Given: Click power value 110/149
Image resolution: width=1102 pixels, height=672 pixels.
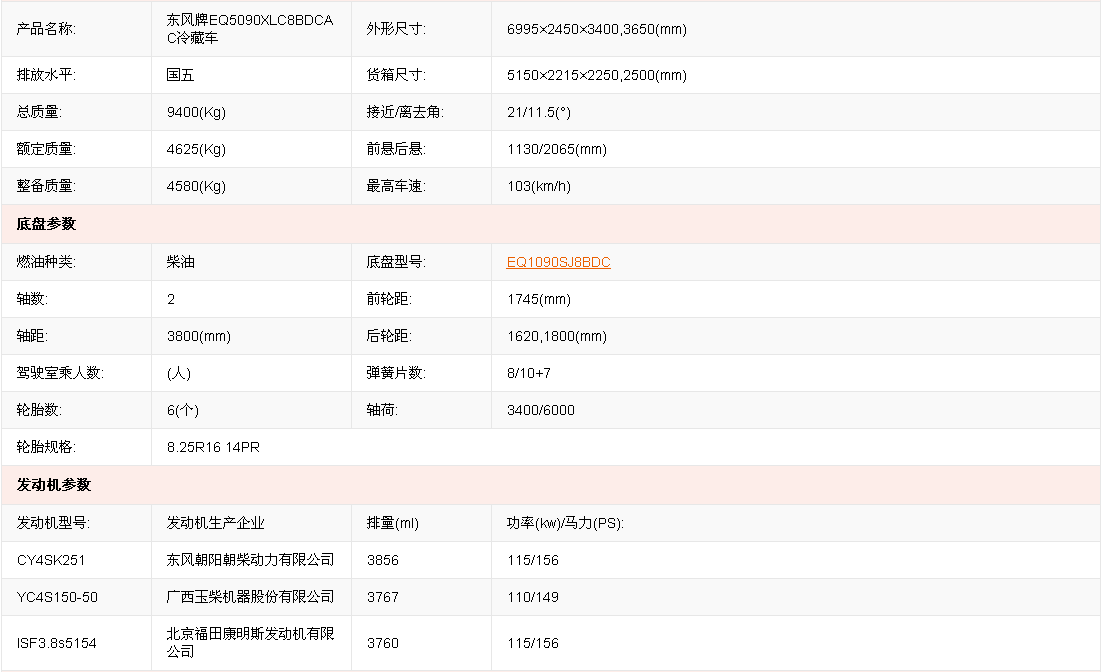Looking at the screenshot, I should (533, 597).
